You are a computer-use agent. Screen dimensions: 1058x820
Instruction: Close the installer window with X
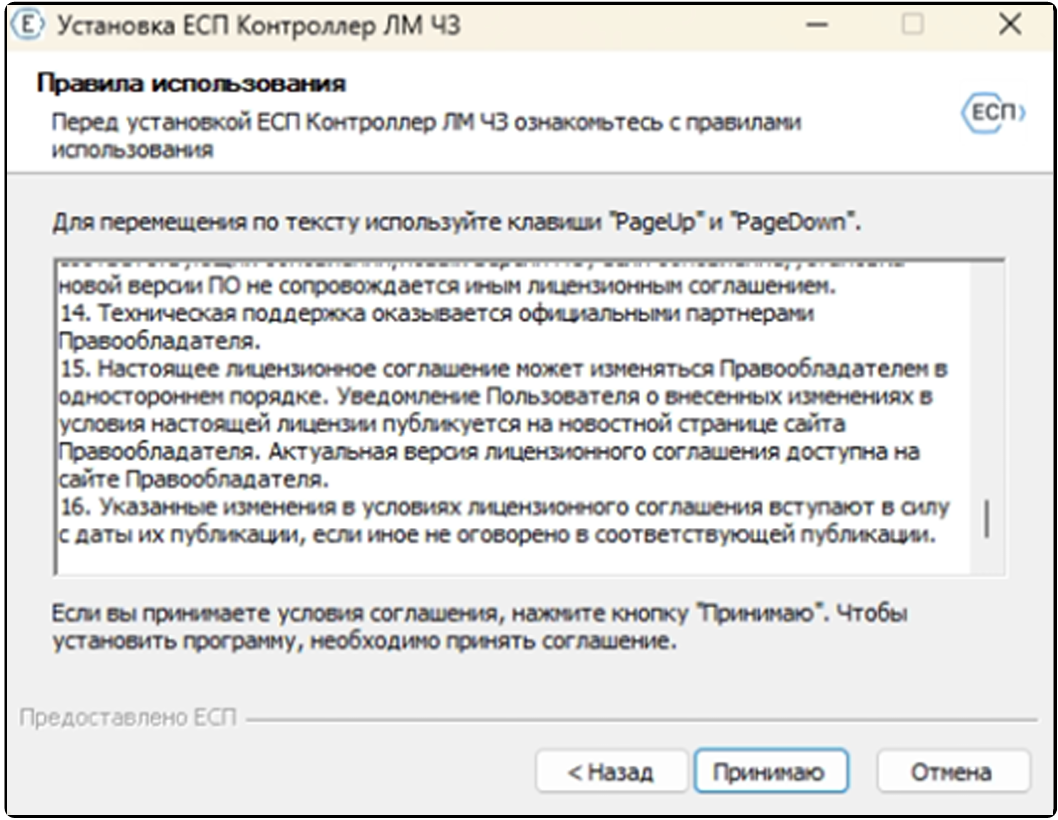point(1010,25)
